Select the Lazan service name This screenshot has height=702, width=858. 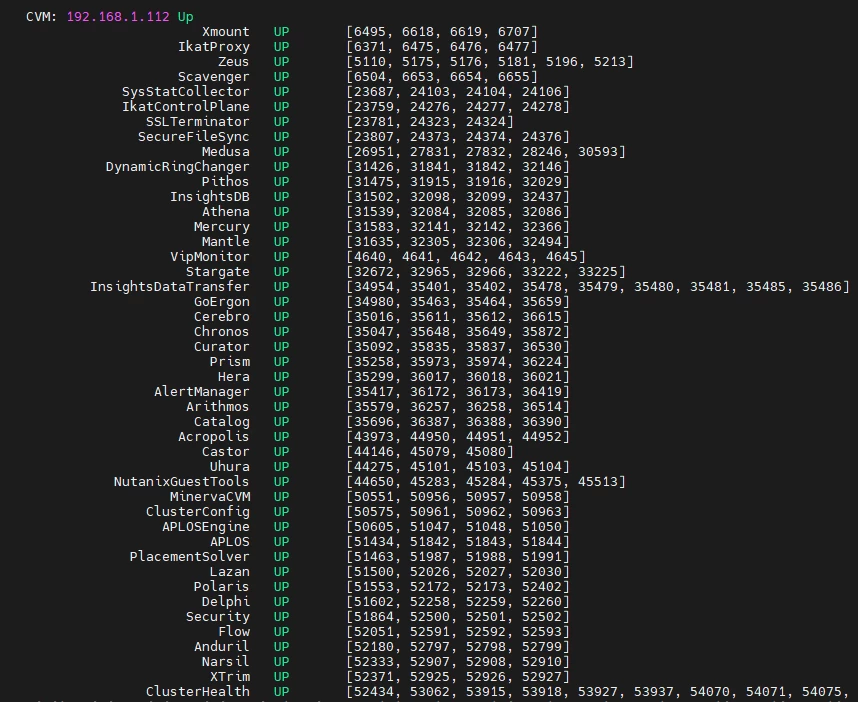[x=230, y=572]
